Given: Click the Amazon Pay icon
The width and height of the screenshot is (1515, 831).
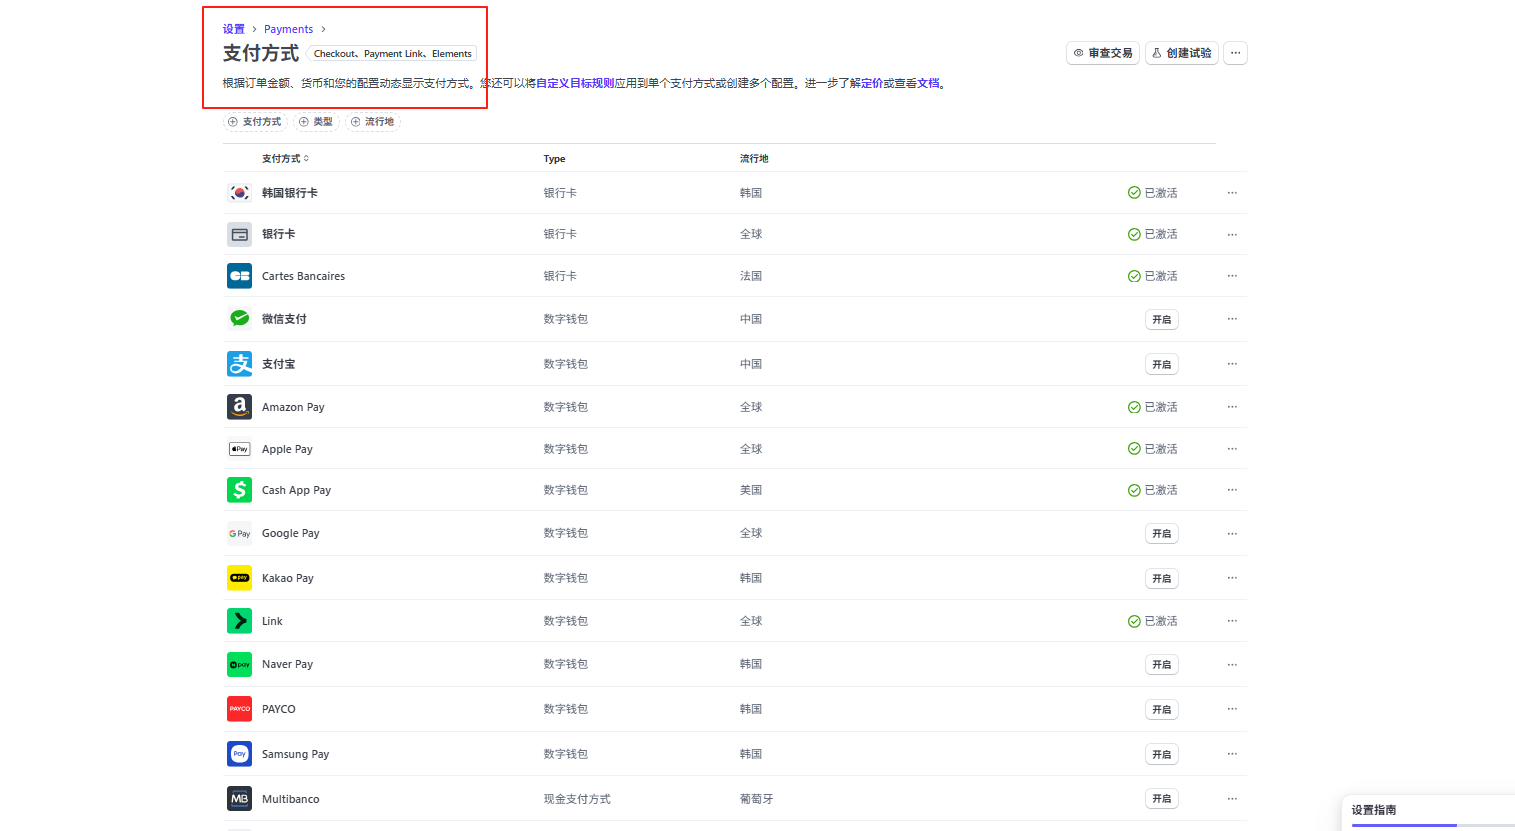Looking at the screenshot, I should 239,406.
